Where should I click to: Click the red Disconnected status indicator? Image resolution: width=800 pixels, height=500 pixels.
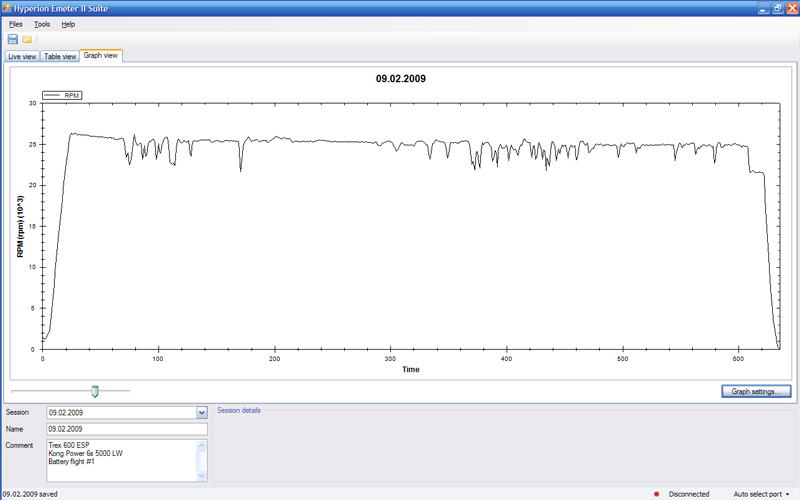[656, 494]
